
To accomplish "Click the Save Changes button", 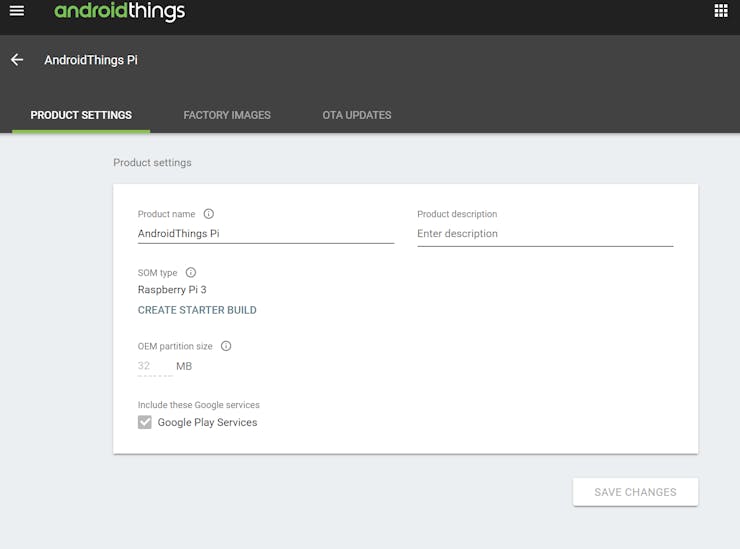I will 635,492.
